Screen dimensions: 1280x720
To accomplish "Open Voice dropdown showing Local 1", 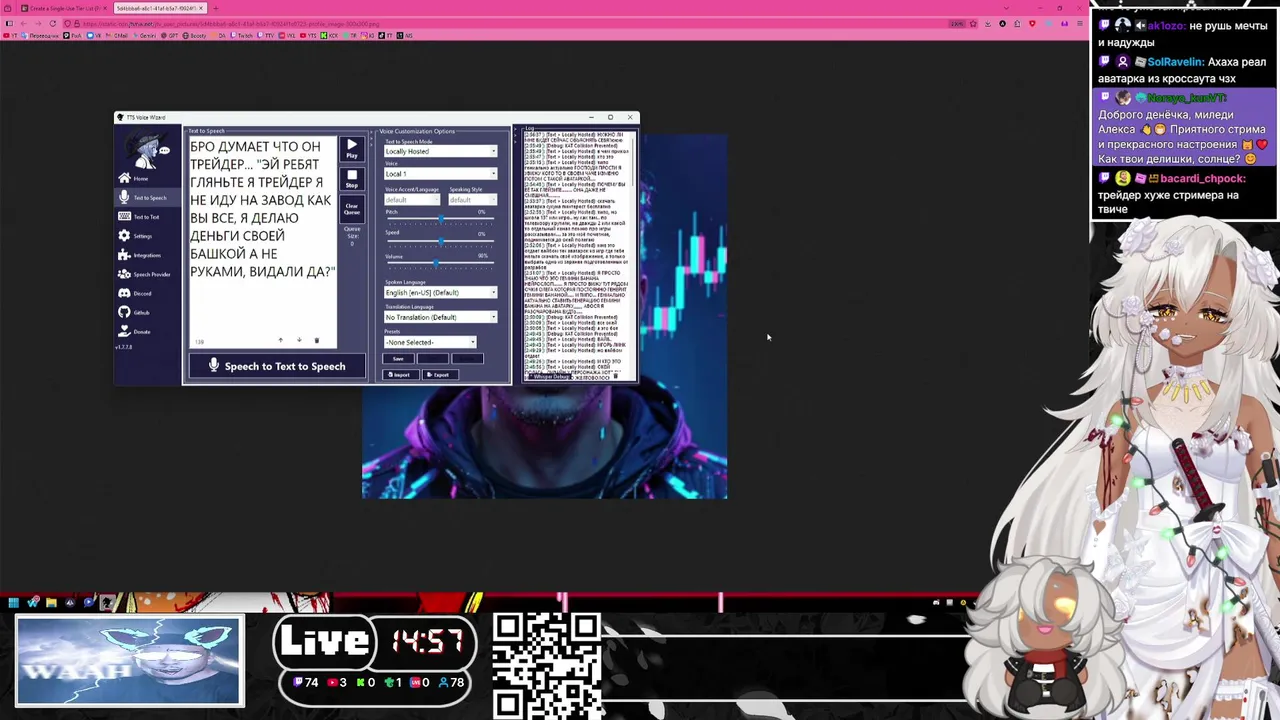I will coord(441,174).
